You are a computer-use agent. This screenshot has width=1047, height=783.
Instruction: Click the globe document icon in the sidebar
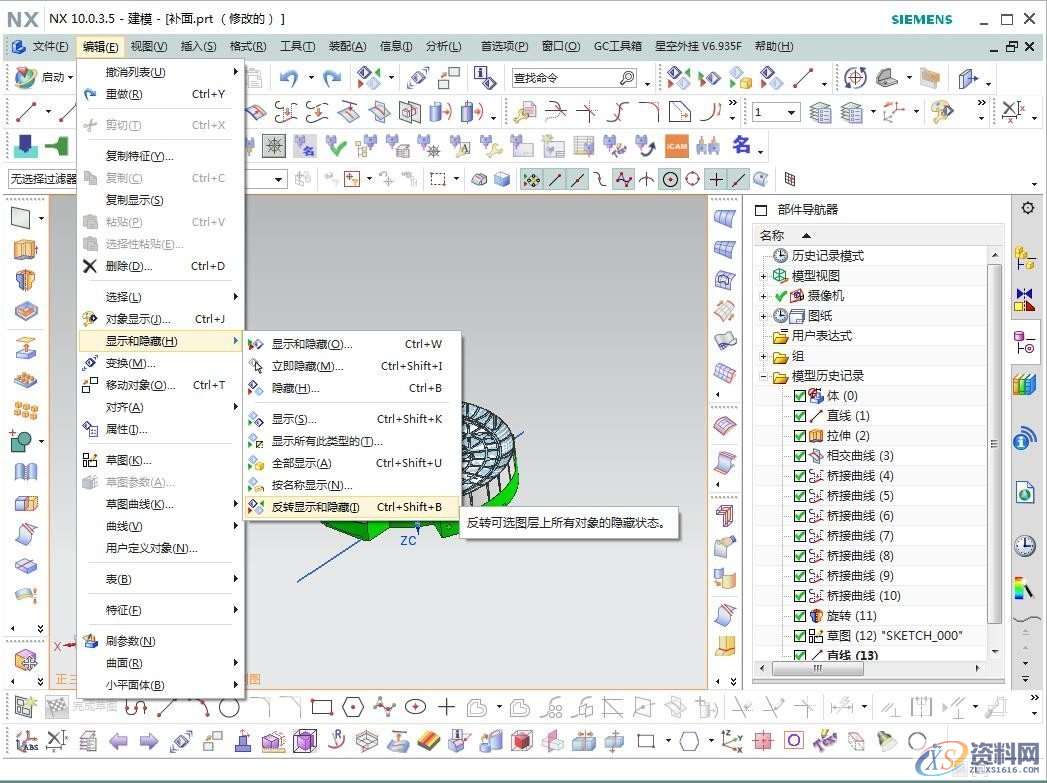(1027, 493)
